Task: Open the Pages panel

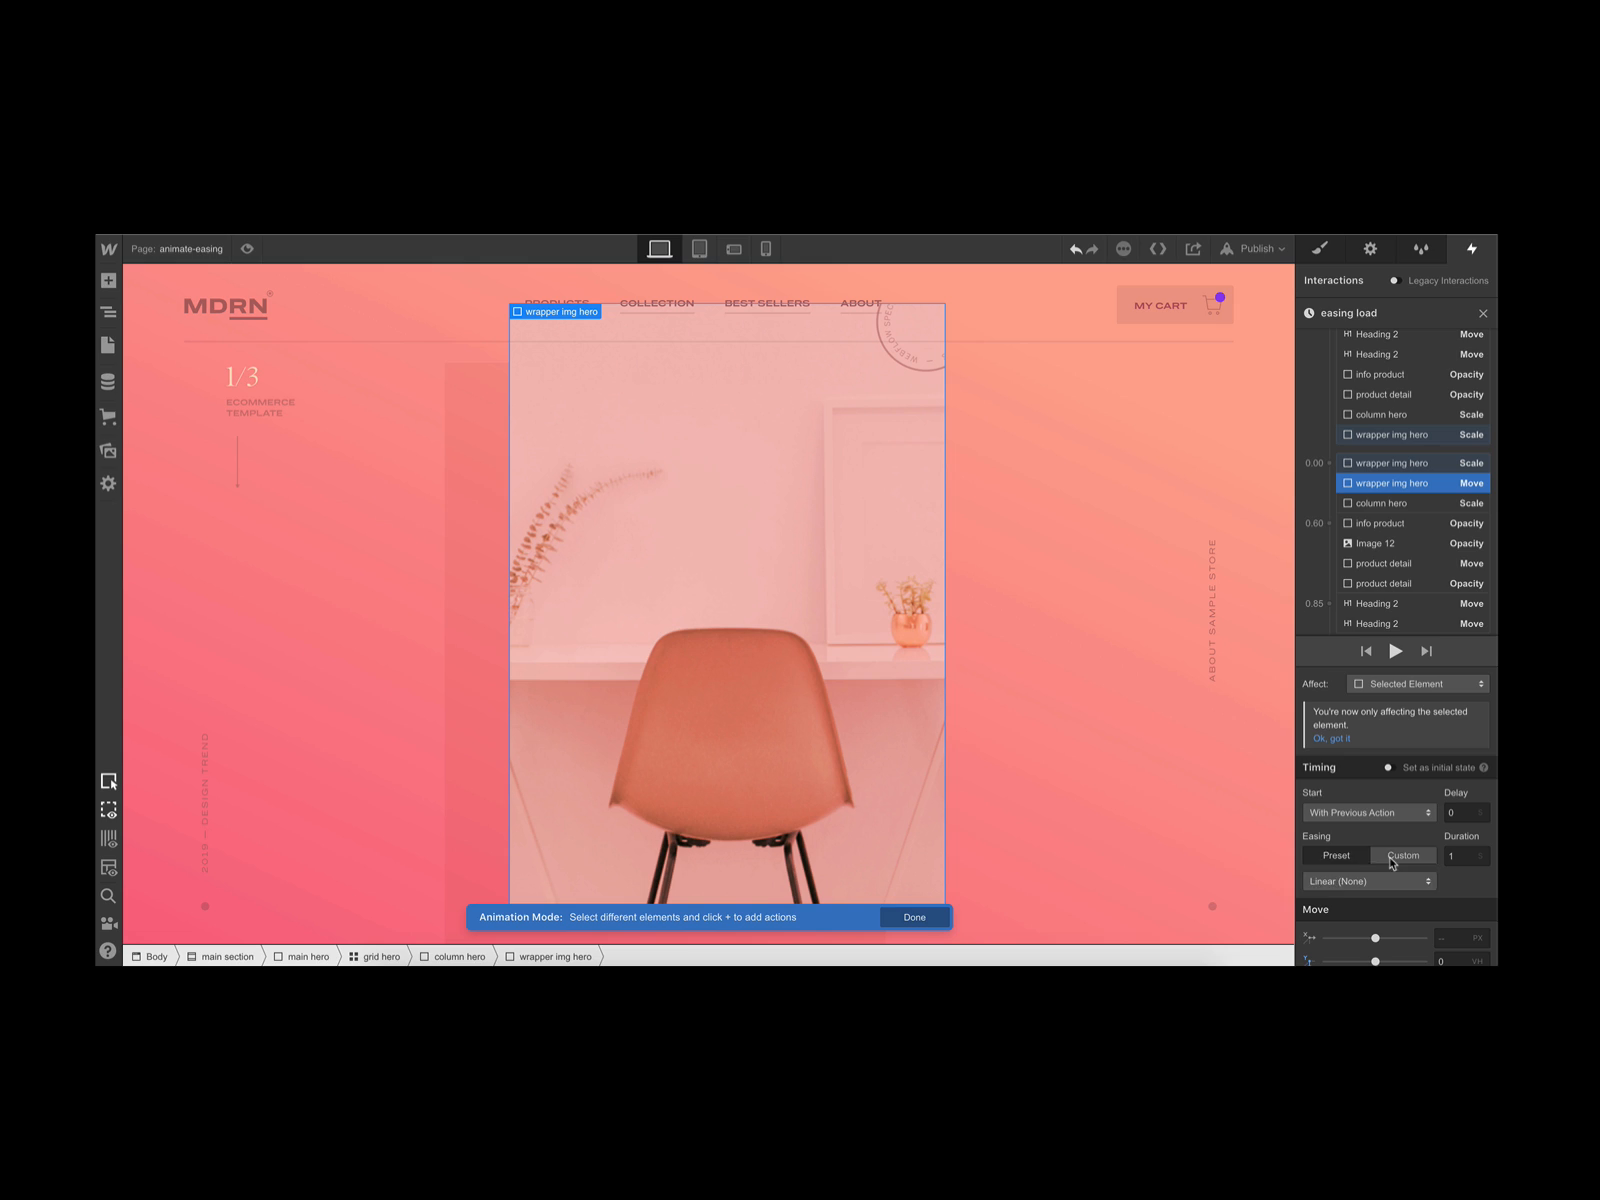Action: pos(109,345)
